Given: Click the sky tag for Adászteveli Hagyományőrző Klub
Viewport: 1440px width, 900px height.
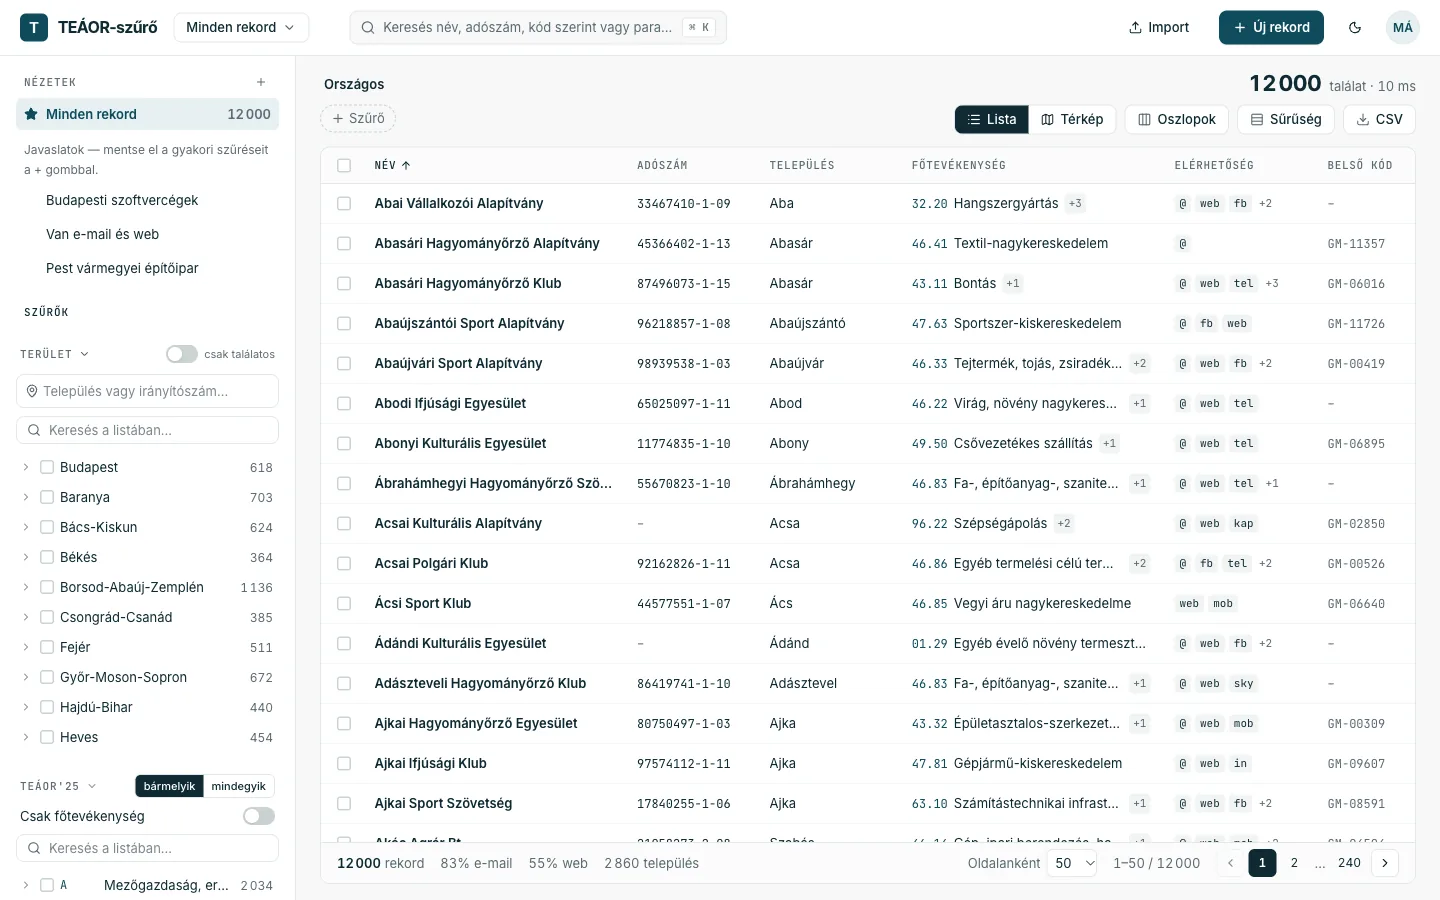Looking at the screenshot, I should click(1243, 683).
